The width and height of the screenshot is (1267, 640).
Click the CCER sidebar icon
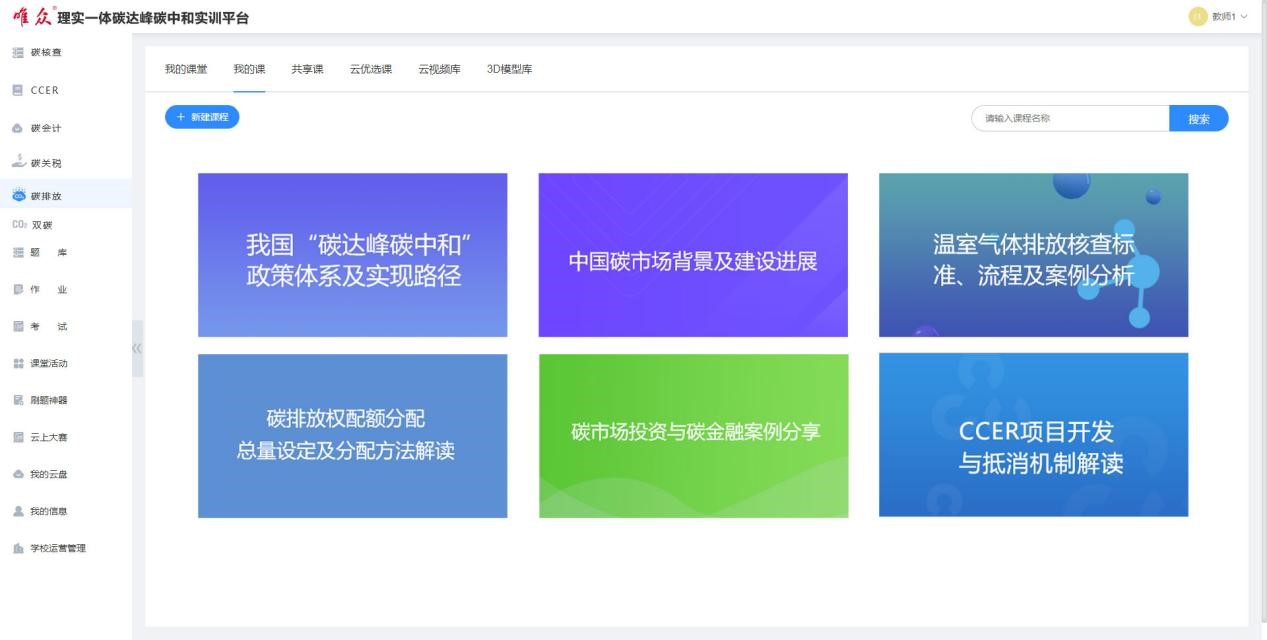coord(18,90)
